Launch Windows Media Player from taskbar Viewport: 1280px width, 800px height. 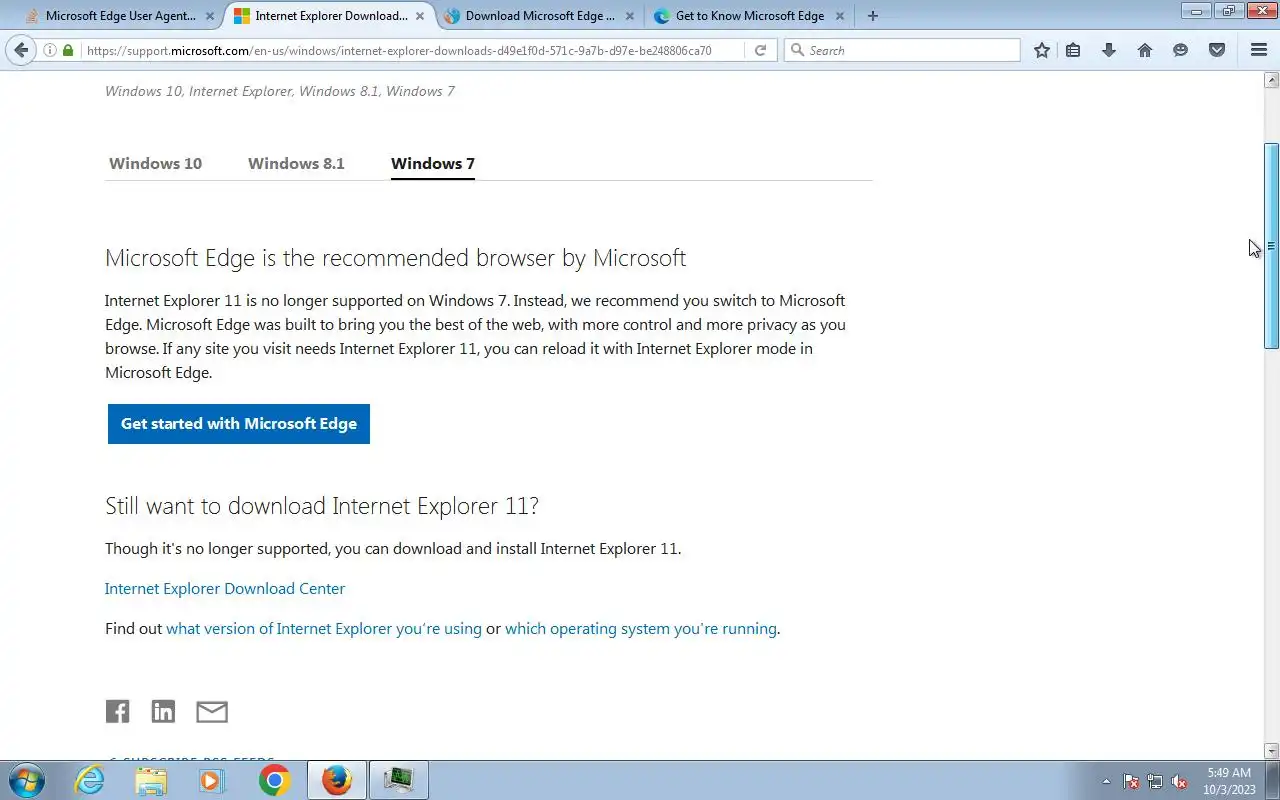click(212, 780)
